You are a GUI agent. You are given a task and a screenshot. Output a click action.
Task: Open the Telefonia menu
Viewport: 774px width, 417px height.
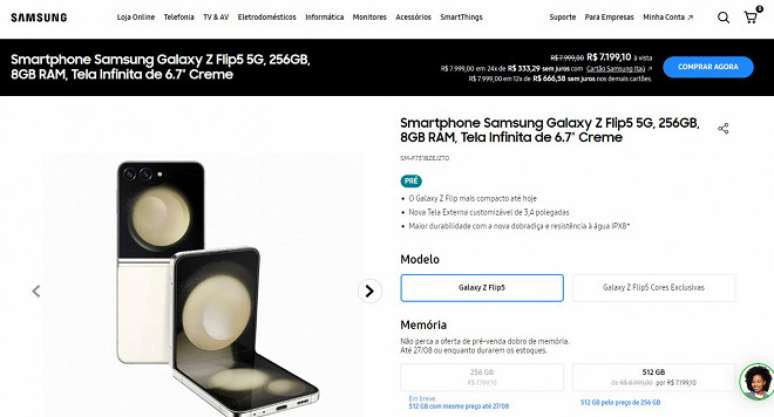[179, 17]
